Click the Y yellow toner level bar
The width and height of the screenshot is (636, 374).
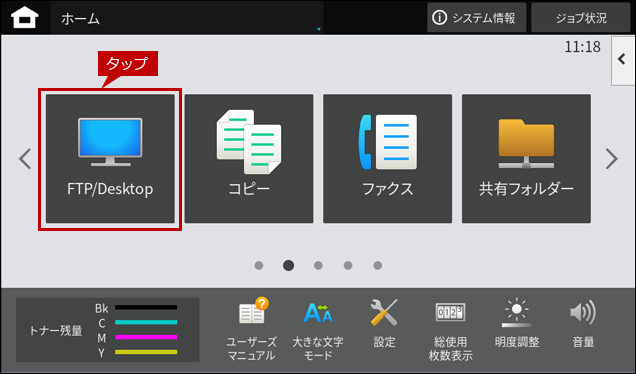pyautogui.click(x=146, y=352)
